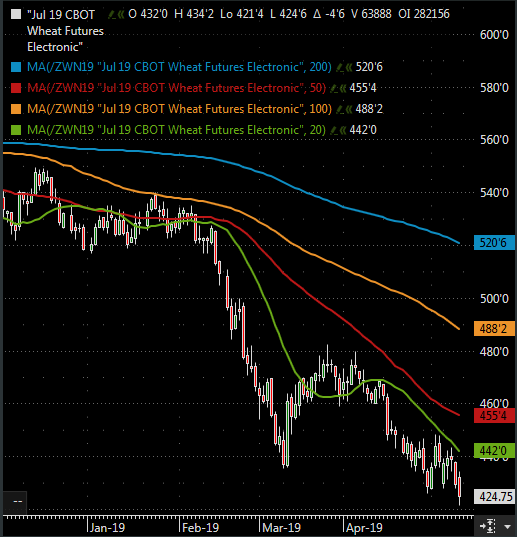This screenshot has height=537, width=517.
Task: Collapse the MA 200 legend via double chevron
Action: pyautogui.click(x=349, y=67)
